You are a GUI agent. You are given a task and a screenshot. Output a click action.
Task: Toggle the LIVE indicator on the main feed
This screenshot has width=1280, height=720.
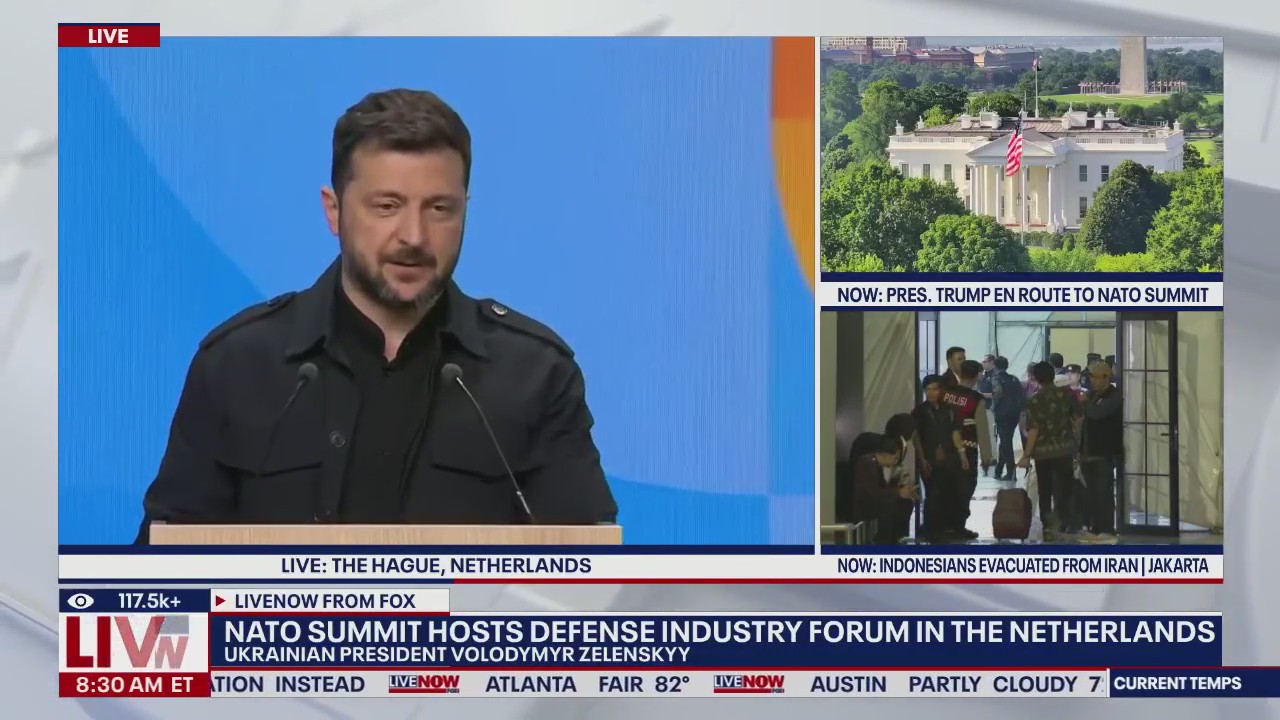pyautogui.click(x=108, y=35)
